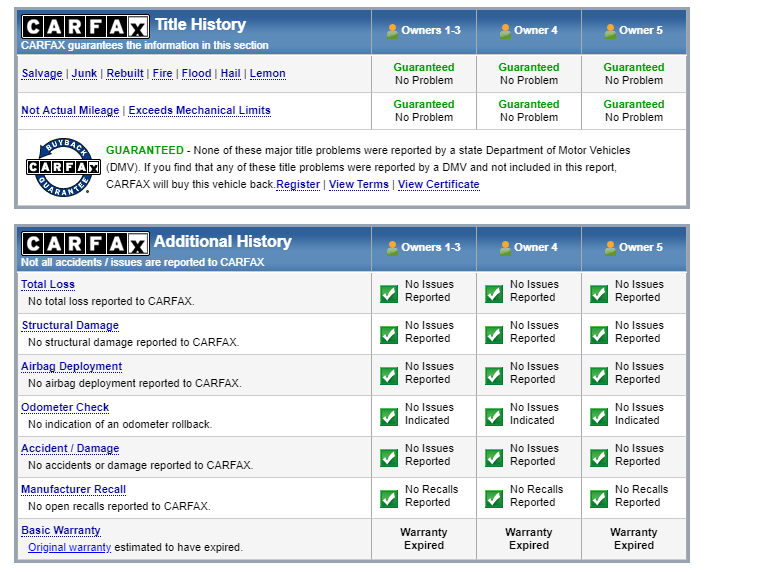Click Odometer Check green checkmark for Owners 1-3
The width and height of the screenshot is (760, 572).
389,417
